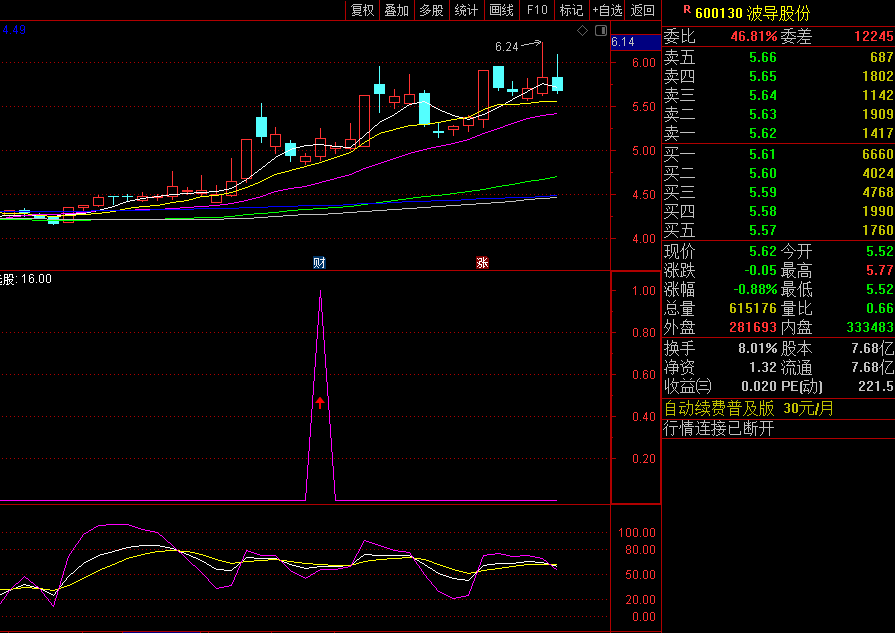Click the 标记 mark button
Viewport: 895px width, 633px height.
coord(571,10)
